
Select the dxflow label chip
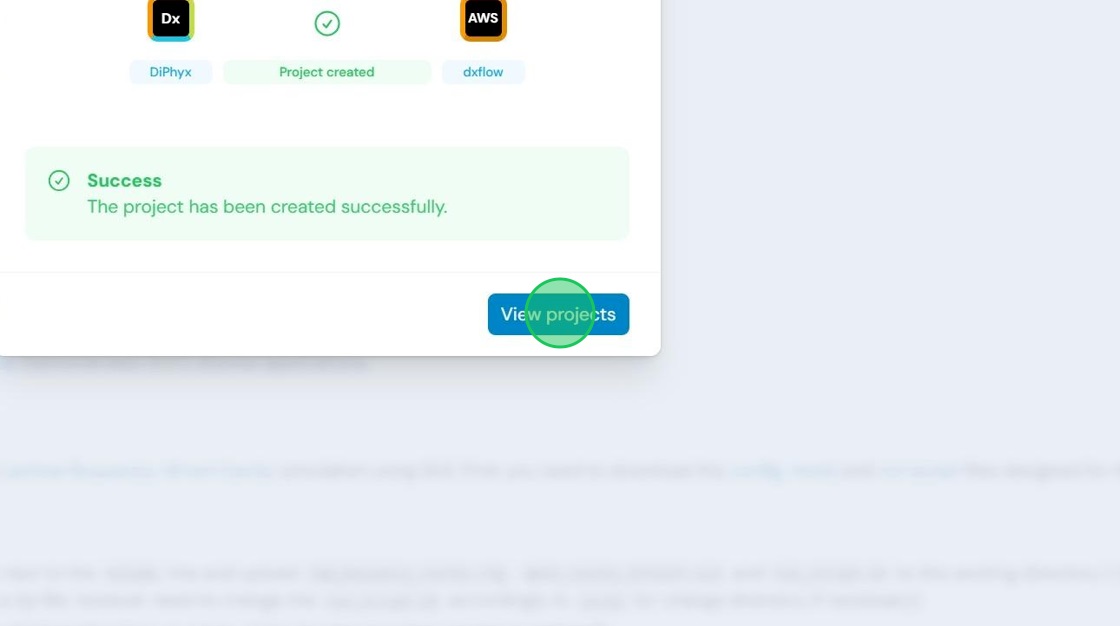(483, 72)
